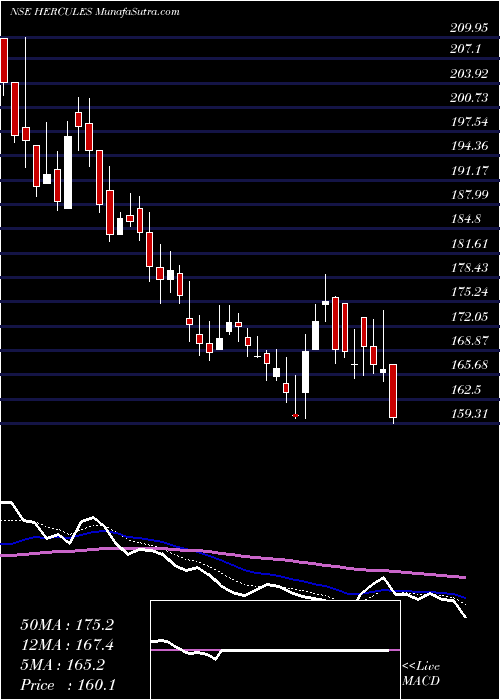
Task: Click the 194.36 price level label
Action: [469, 146]
